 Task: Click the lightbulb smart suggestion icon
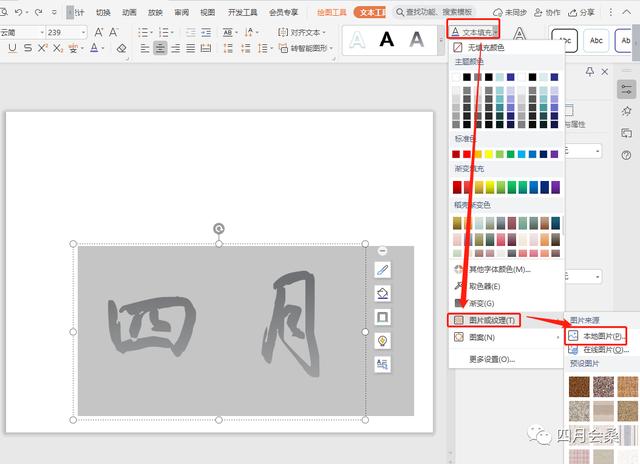pyautogui.click(x=382, y=341)
